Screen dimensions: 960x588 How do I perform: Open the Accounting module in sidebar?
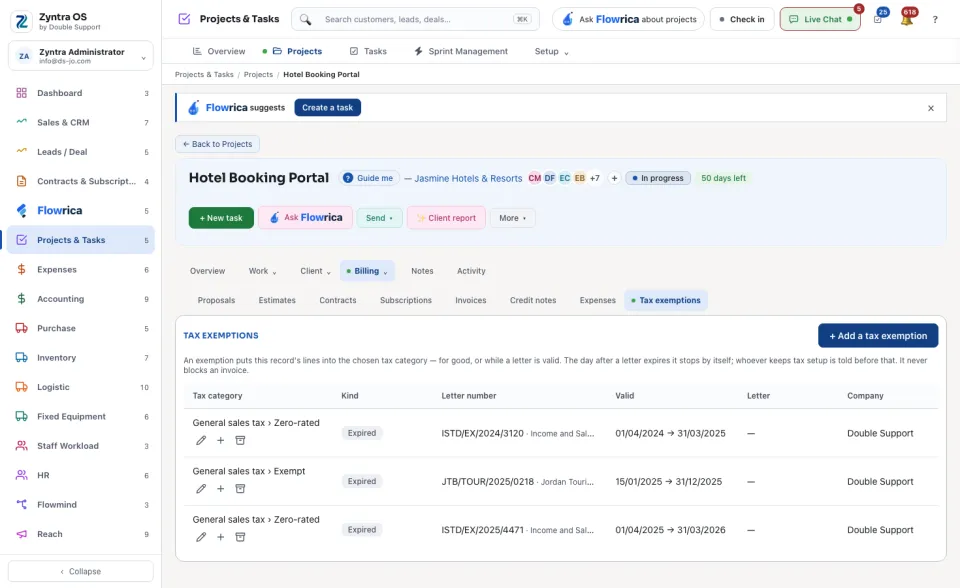pyautogui.click(x=81, y=299)
